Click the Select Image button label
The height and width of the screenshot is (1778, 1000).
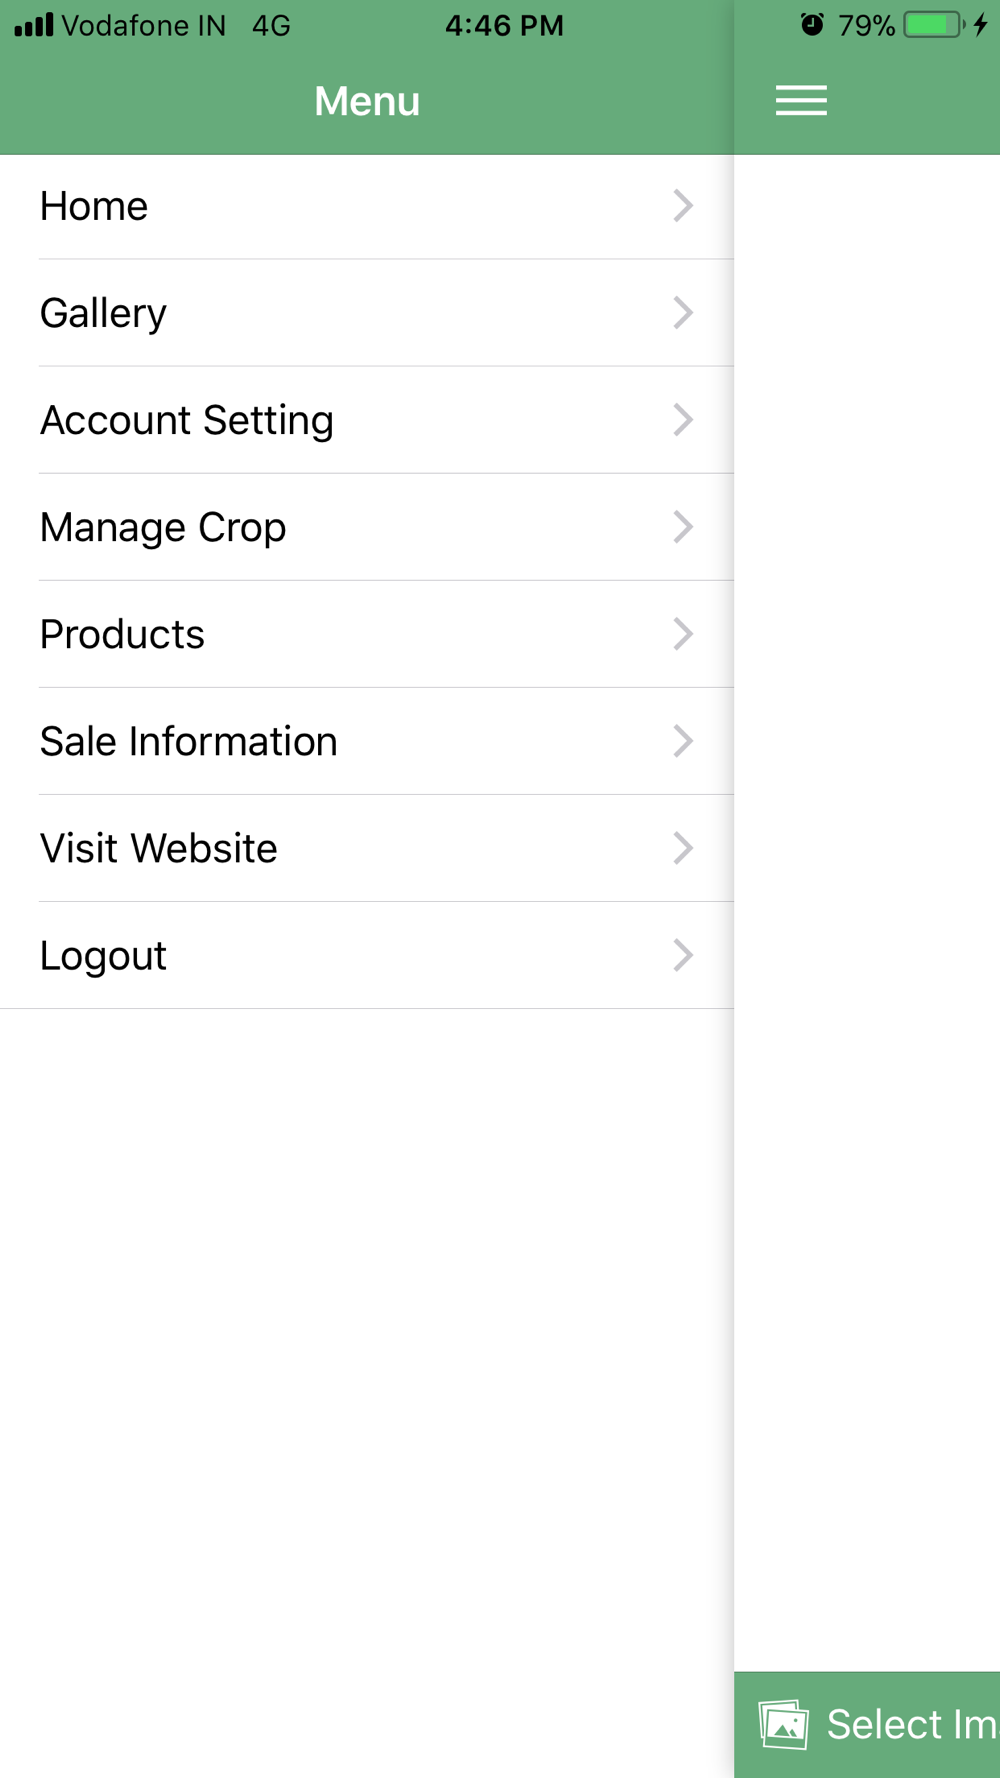pyautogui.click(x=912, y=1725)
